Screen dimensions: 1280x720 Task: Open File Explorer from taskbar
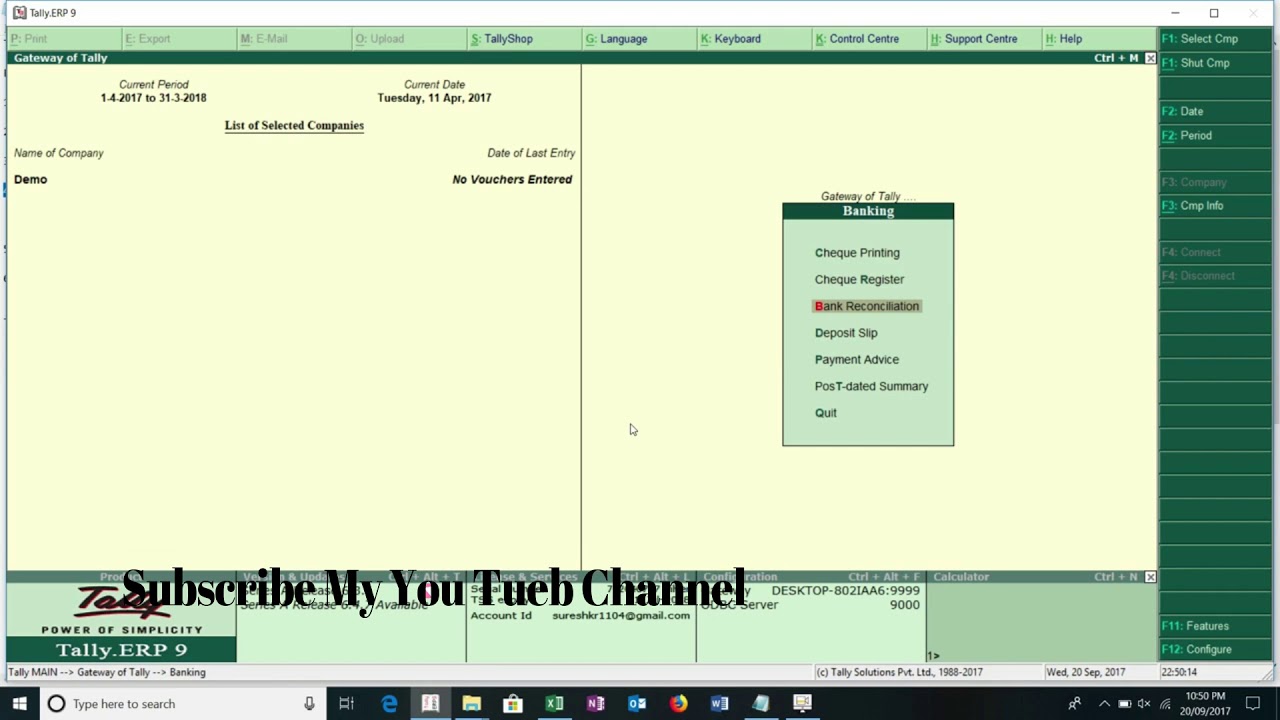[471, 704]
